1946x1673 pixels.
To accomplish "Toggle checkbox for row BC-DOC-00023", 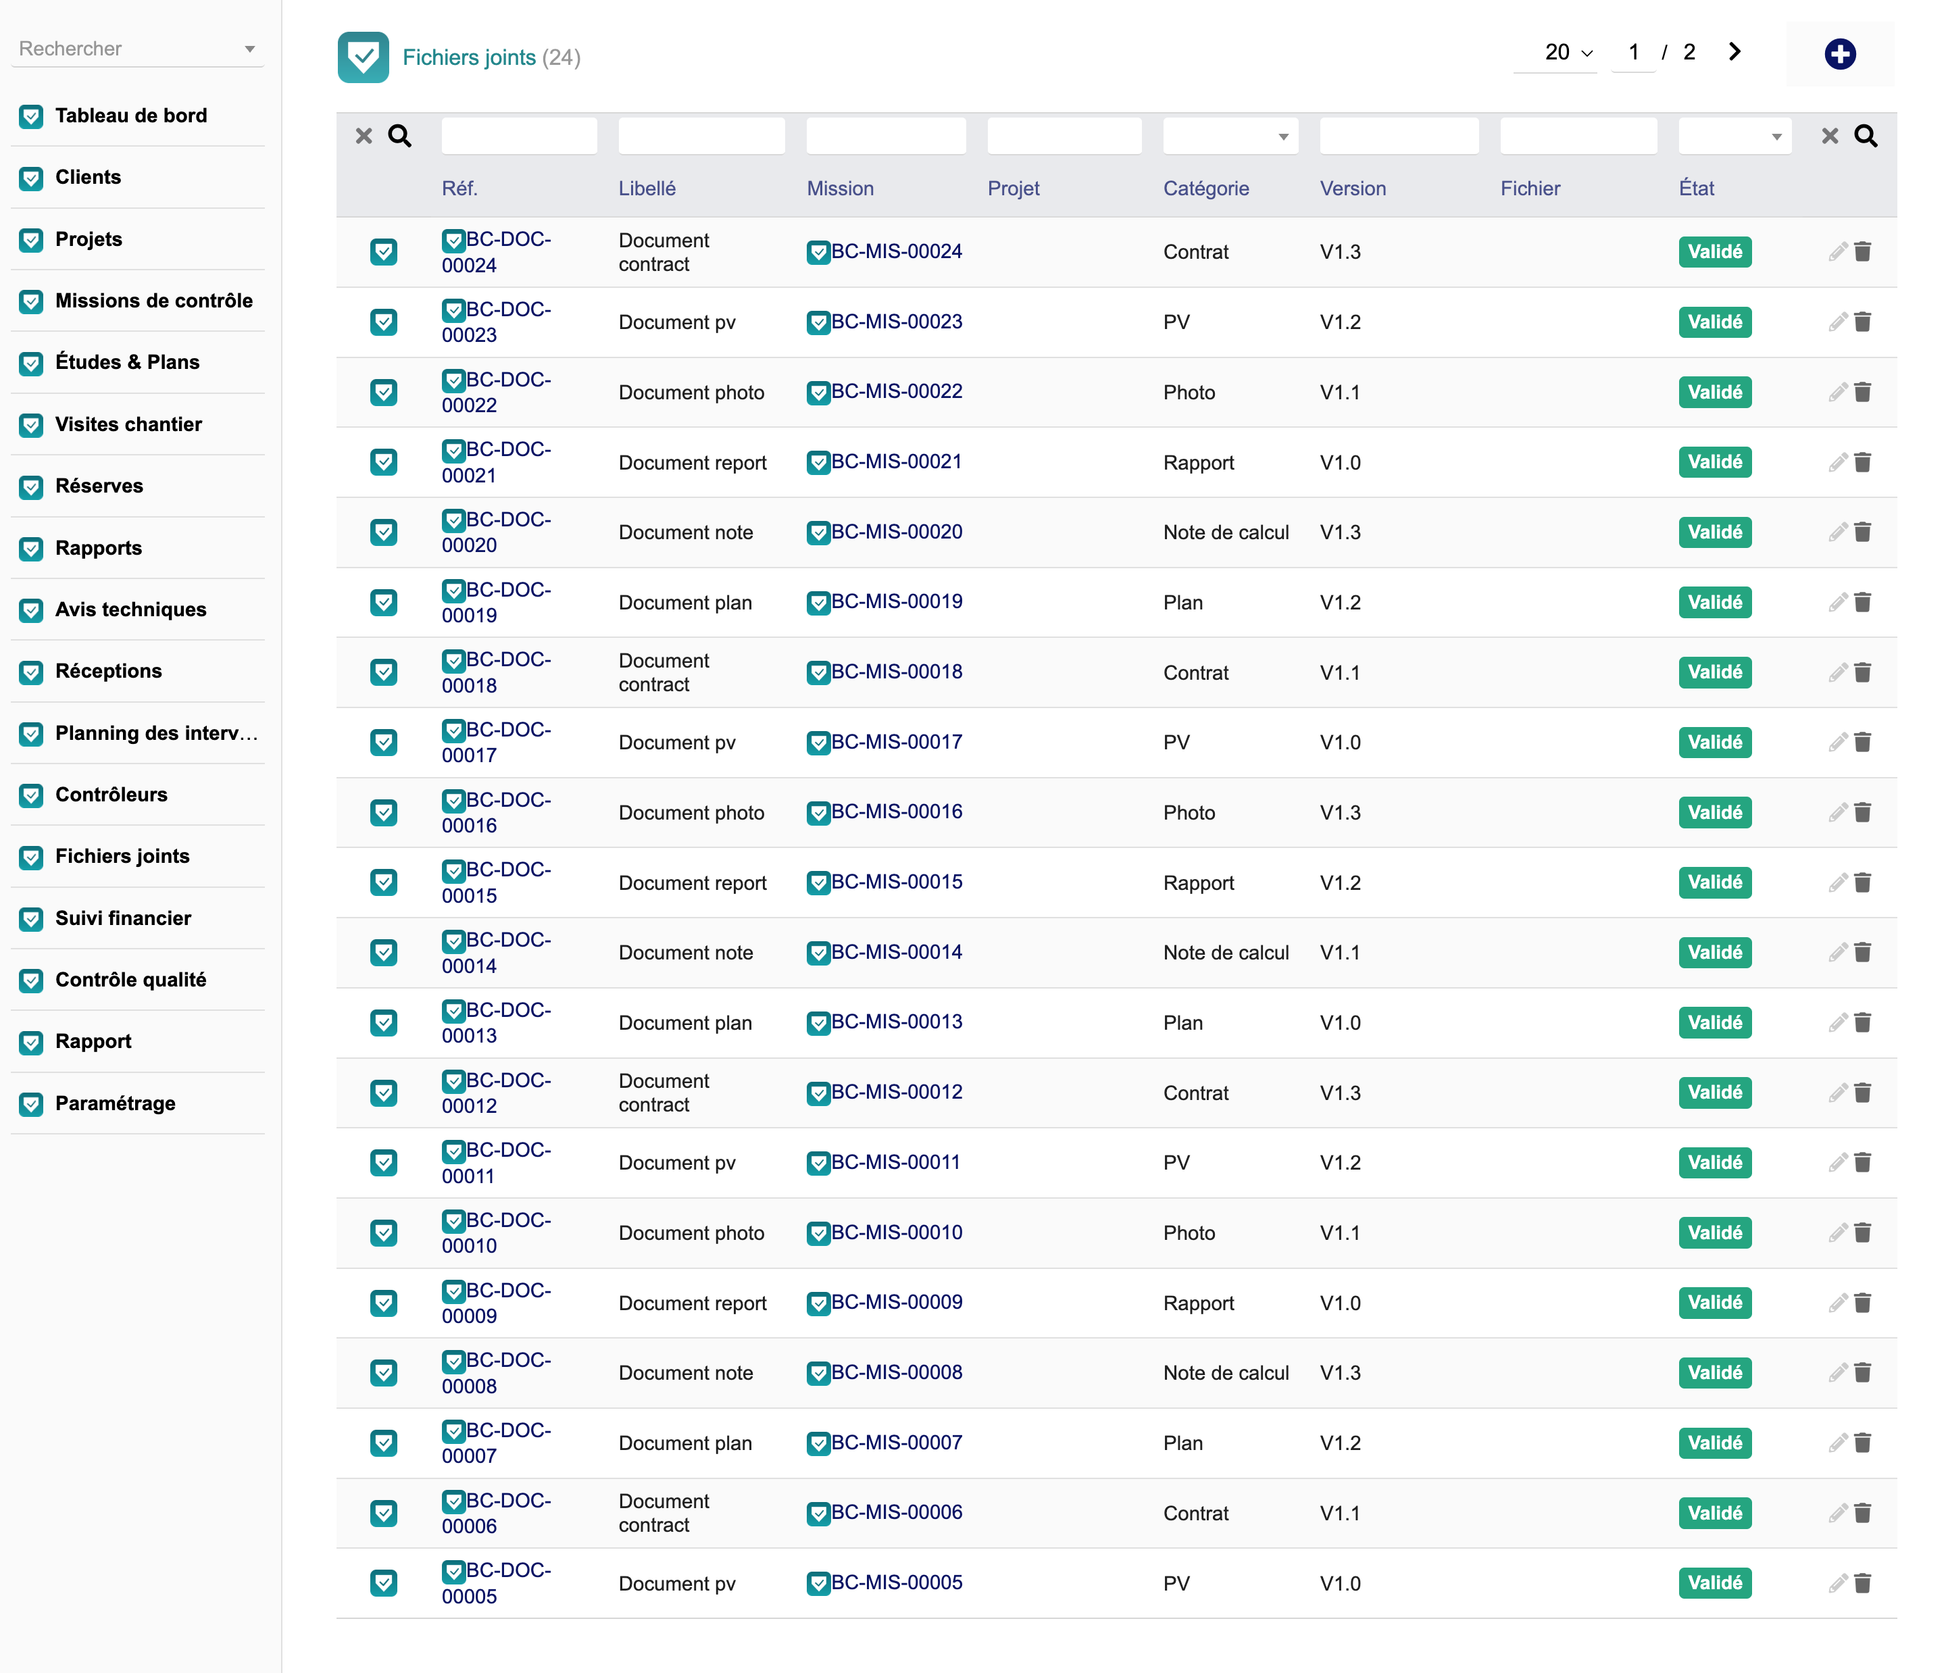I will (383, 322).
